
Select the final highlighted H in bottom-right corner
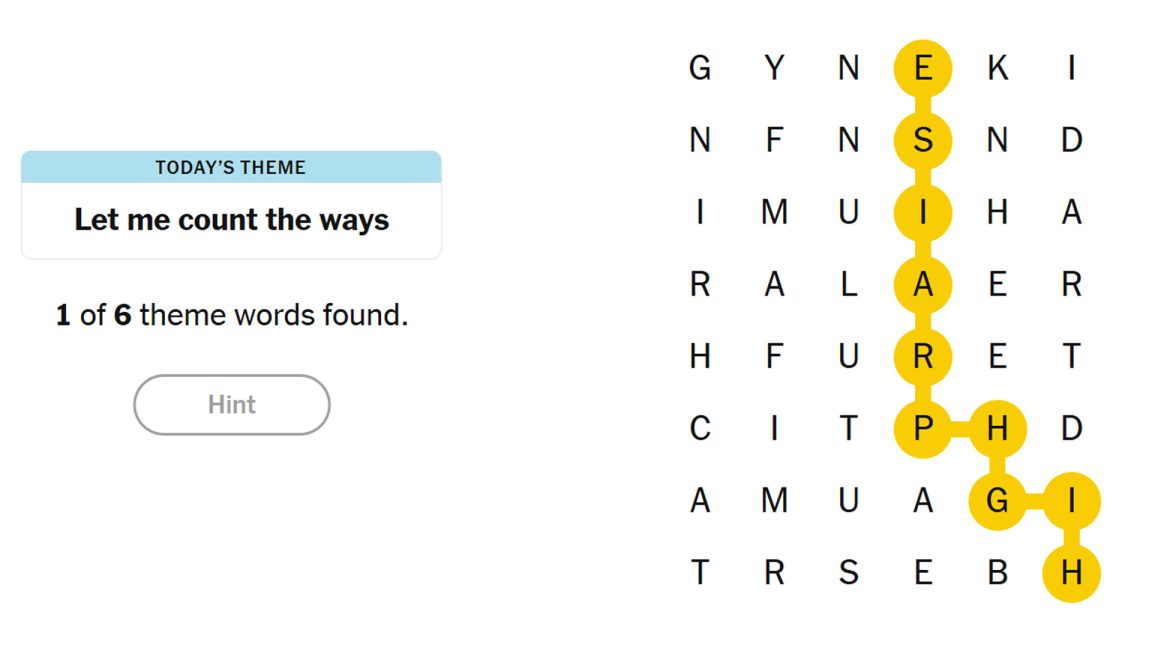click(x=1071, y=572)
